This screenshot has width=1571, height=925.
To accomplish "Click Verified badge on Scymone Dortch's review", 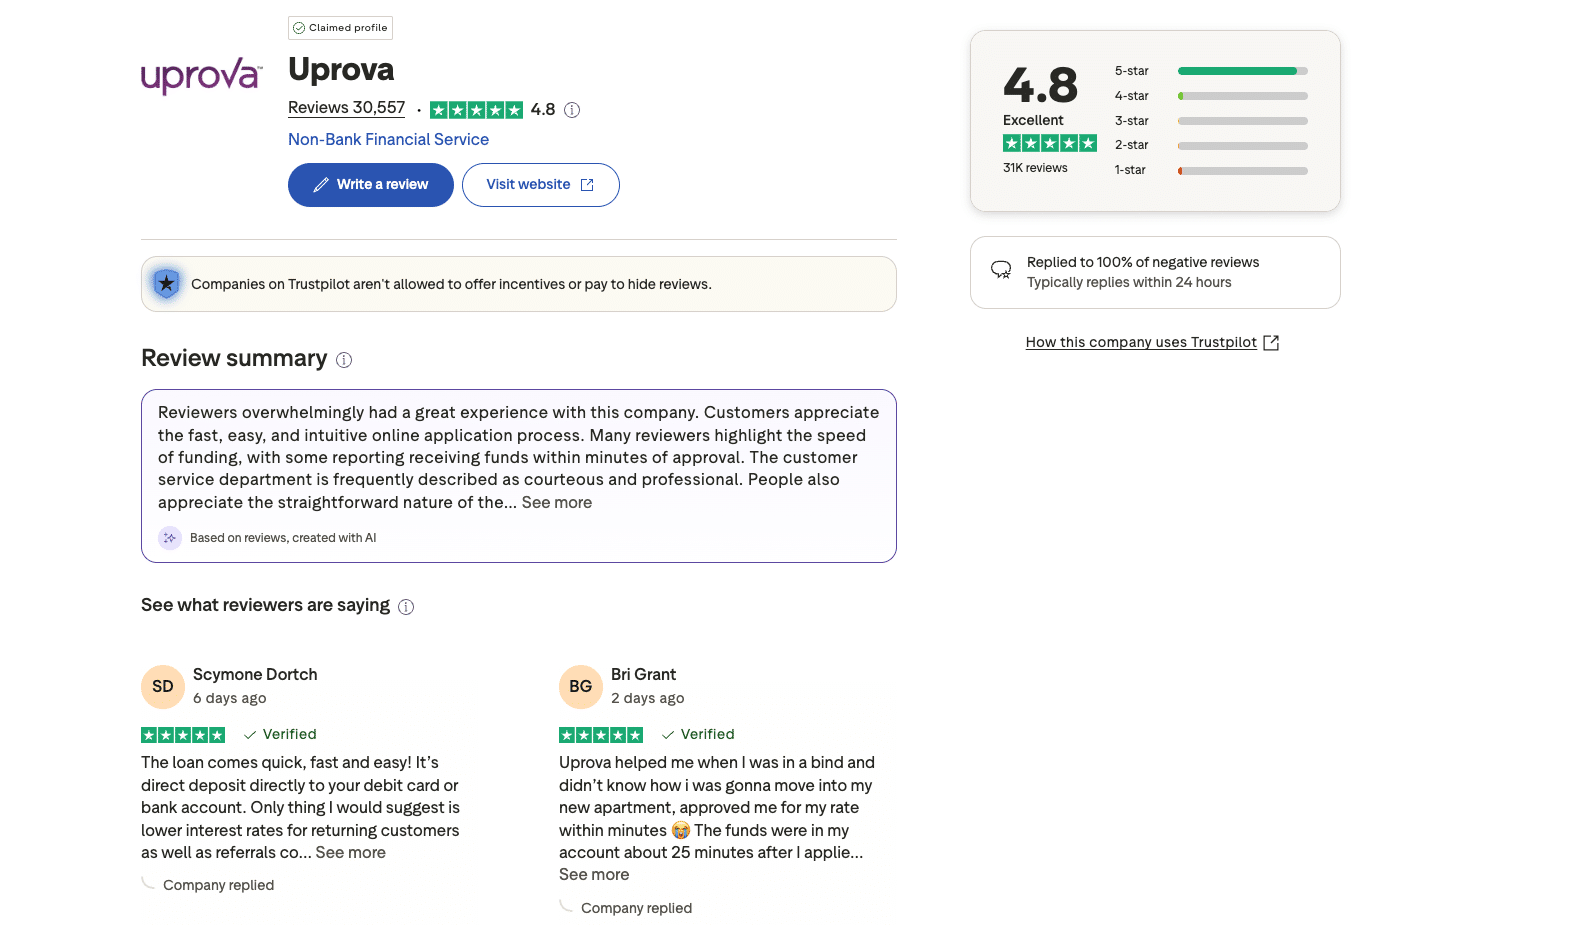I will click(x=280, y=734).
